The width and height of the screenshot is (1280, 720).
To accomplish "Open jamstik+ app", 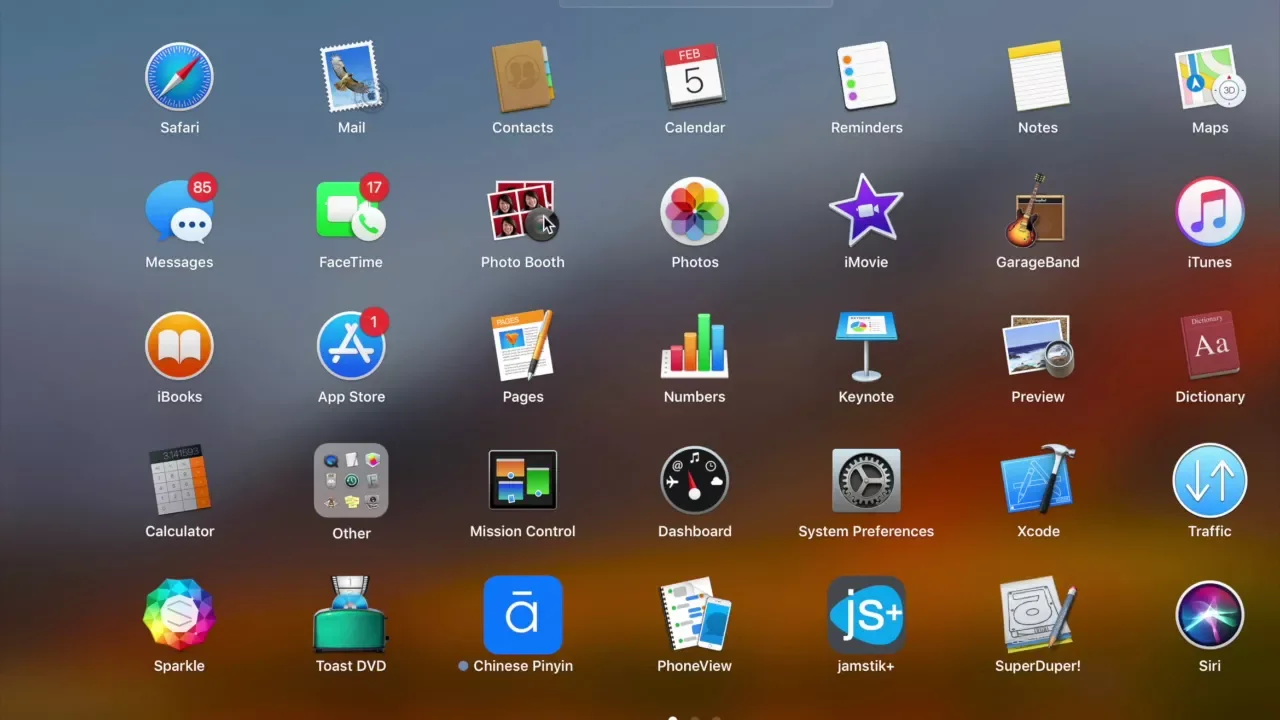I will (866, 615).
